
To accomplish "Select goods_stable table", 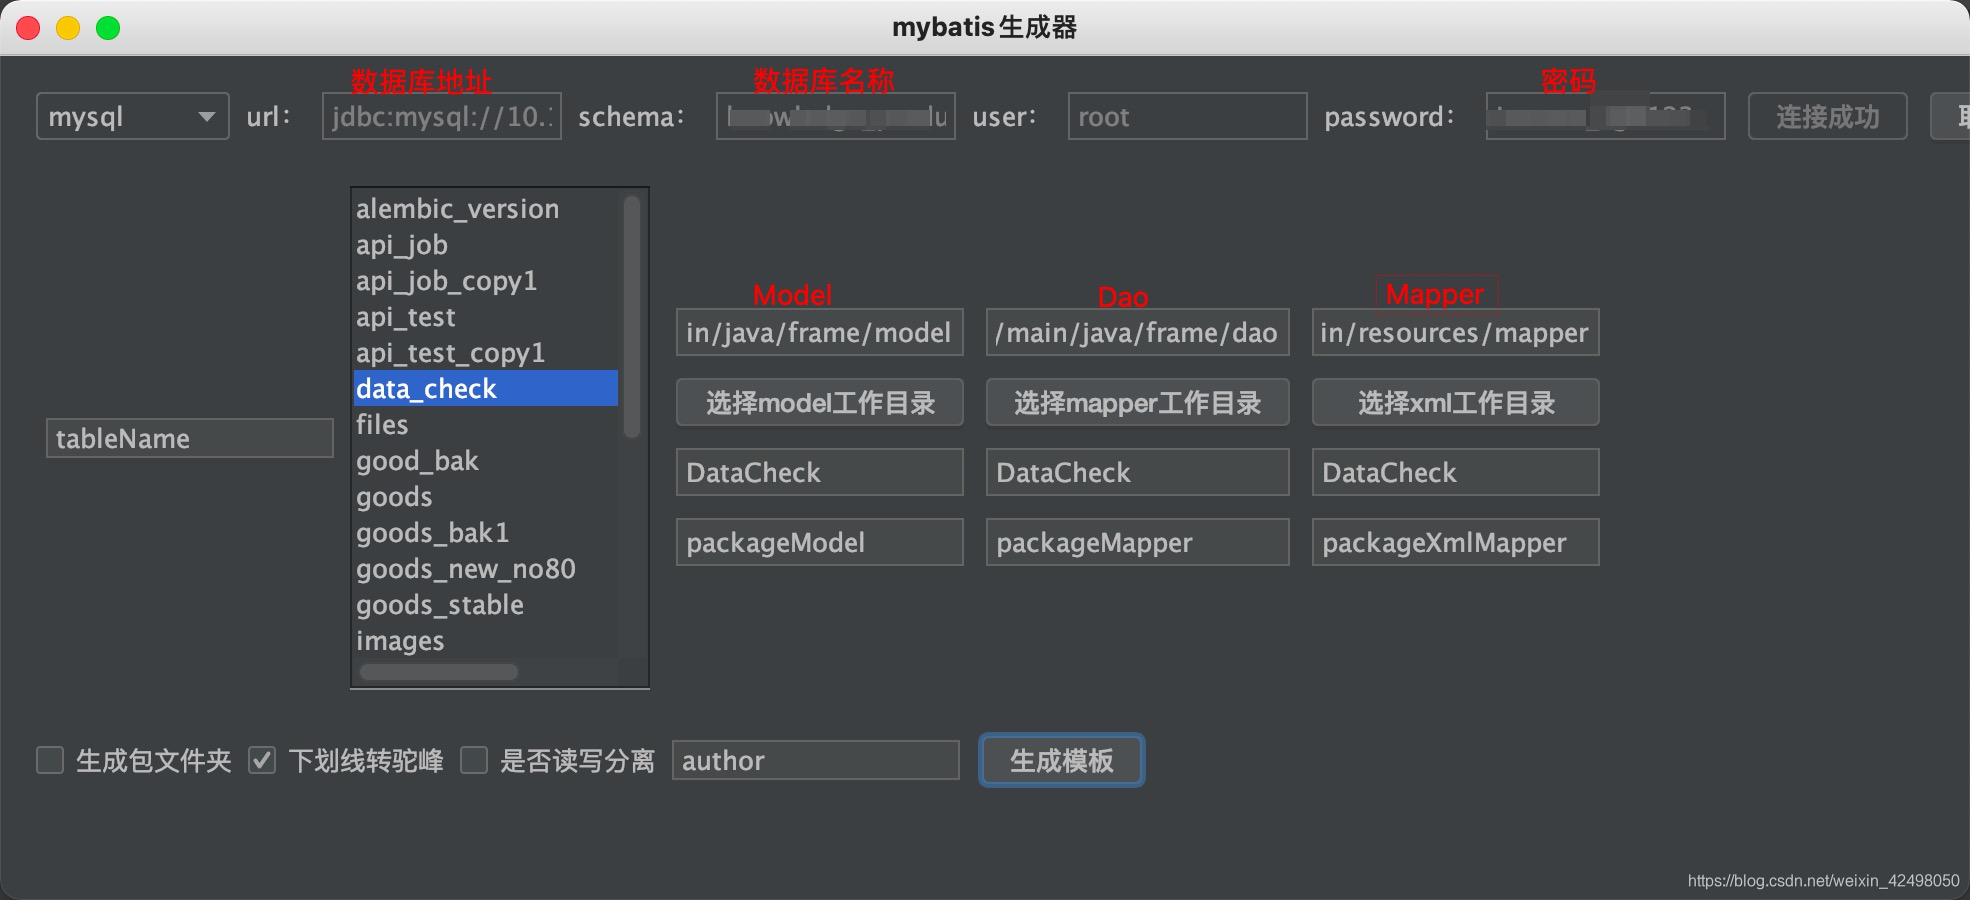I will pos(486,604).
